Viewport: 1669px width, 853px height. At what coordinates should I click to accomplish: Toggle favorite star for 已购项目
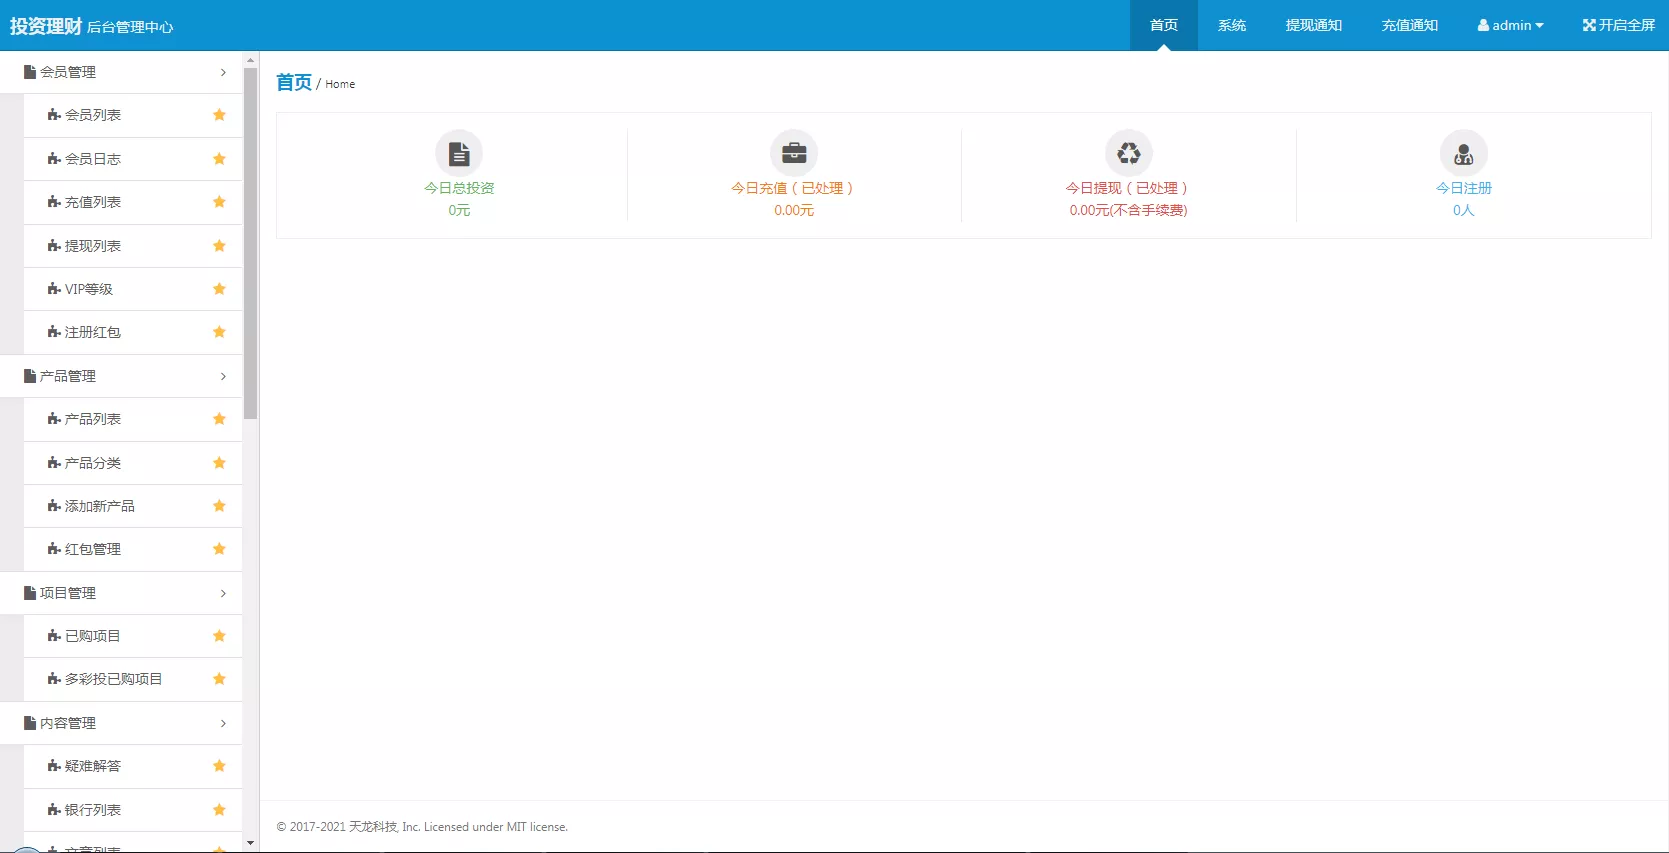219,636
